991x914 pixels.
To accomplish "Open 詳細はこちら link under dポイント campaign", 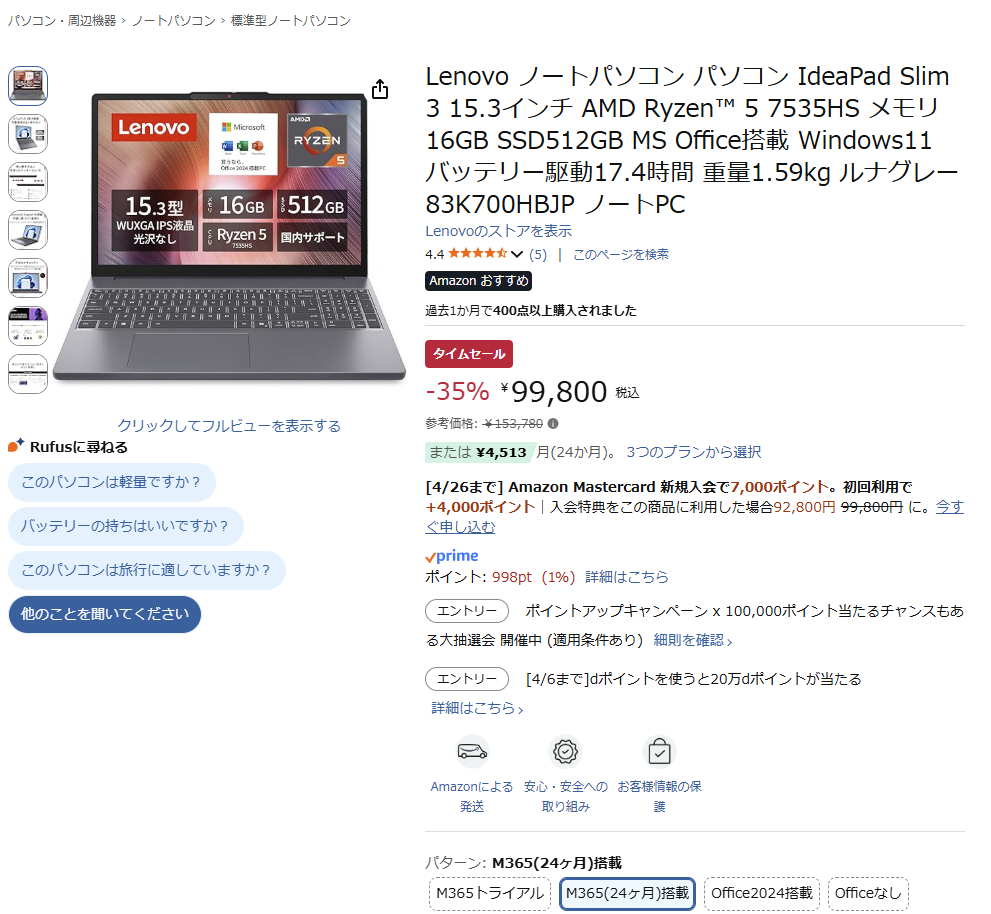I will click(x=477, y=709).
